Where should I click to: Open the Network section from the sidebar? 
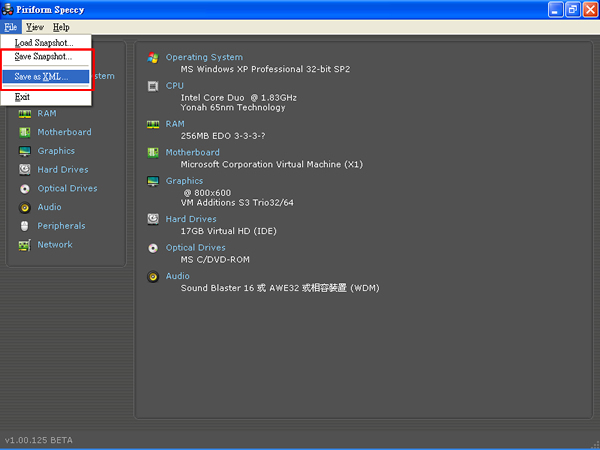click(55, 245)
